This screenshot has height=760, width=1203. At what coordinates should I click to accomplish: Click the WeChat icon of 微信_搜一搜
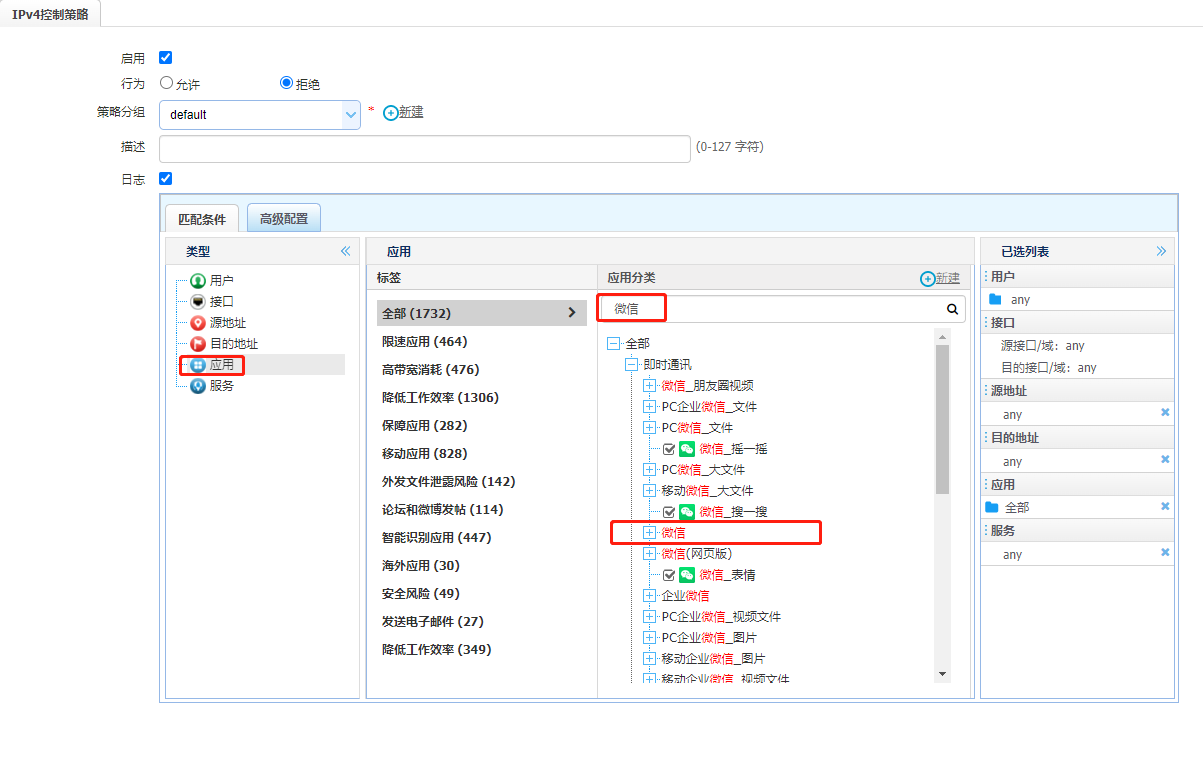coord(687,512)
